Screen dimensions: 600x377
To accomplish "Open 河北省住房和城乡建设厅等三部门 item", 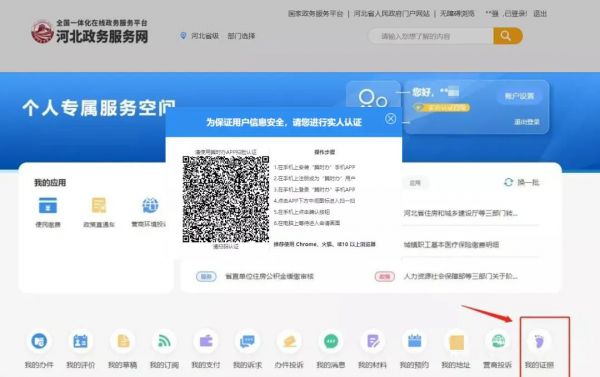I will tap(460, 213).
